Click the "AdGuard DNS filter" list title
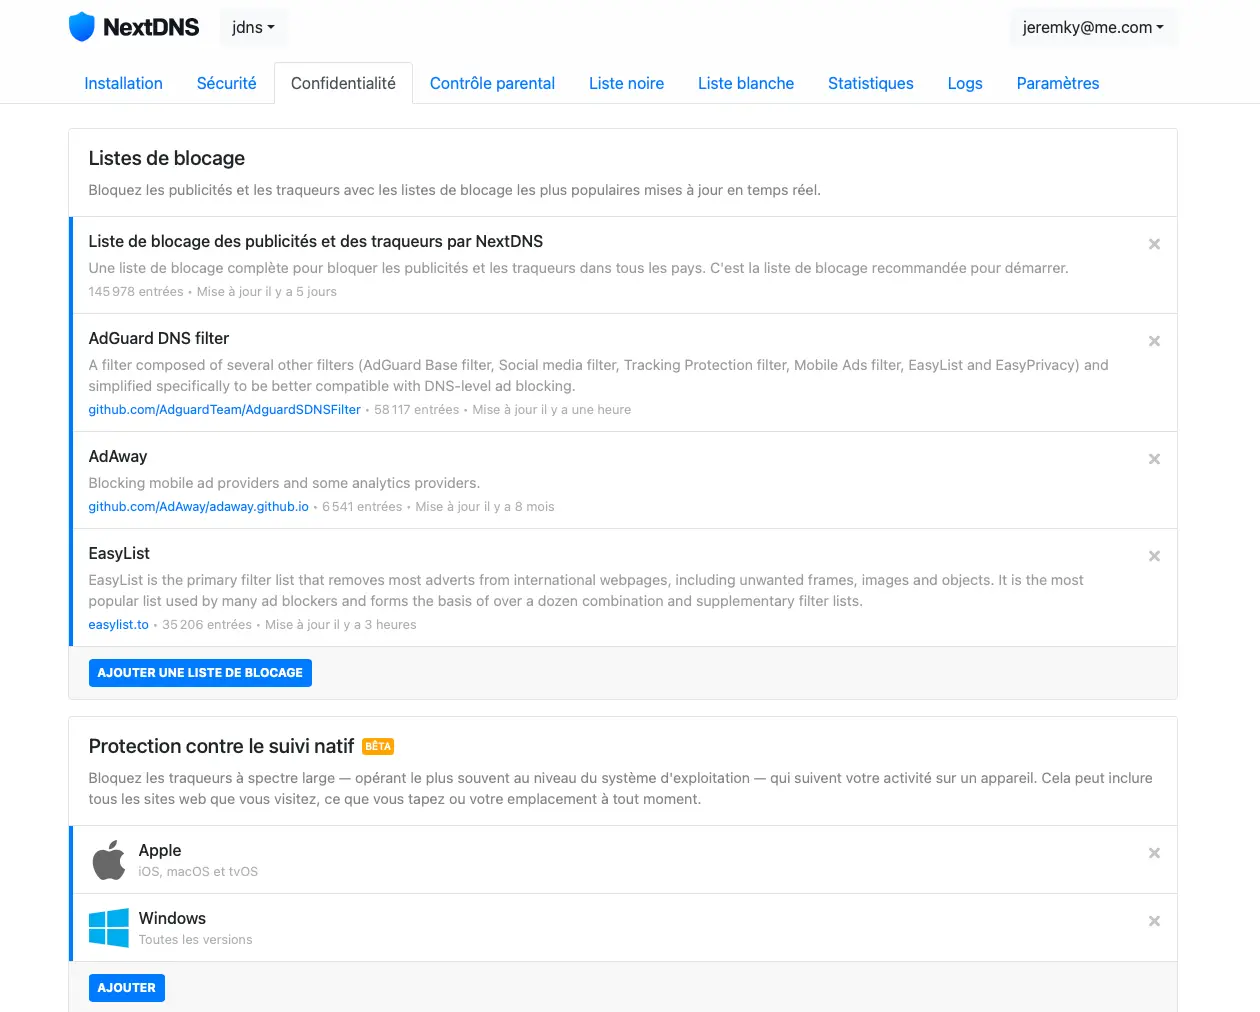Image resolution: width=1260 pixels, height=1012 pixels. pos(159,338)
